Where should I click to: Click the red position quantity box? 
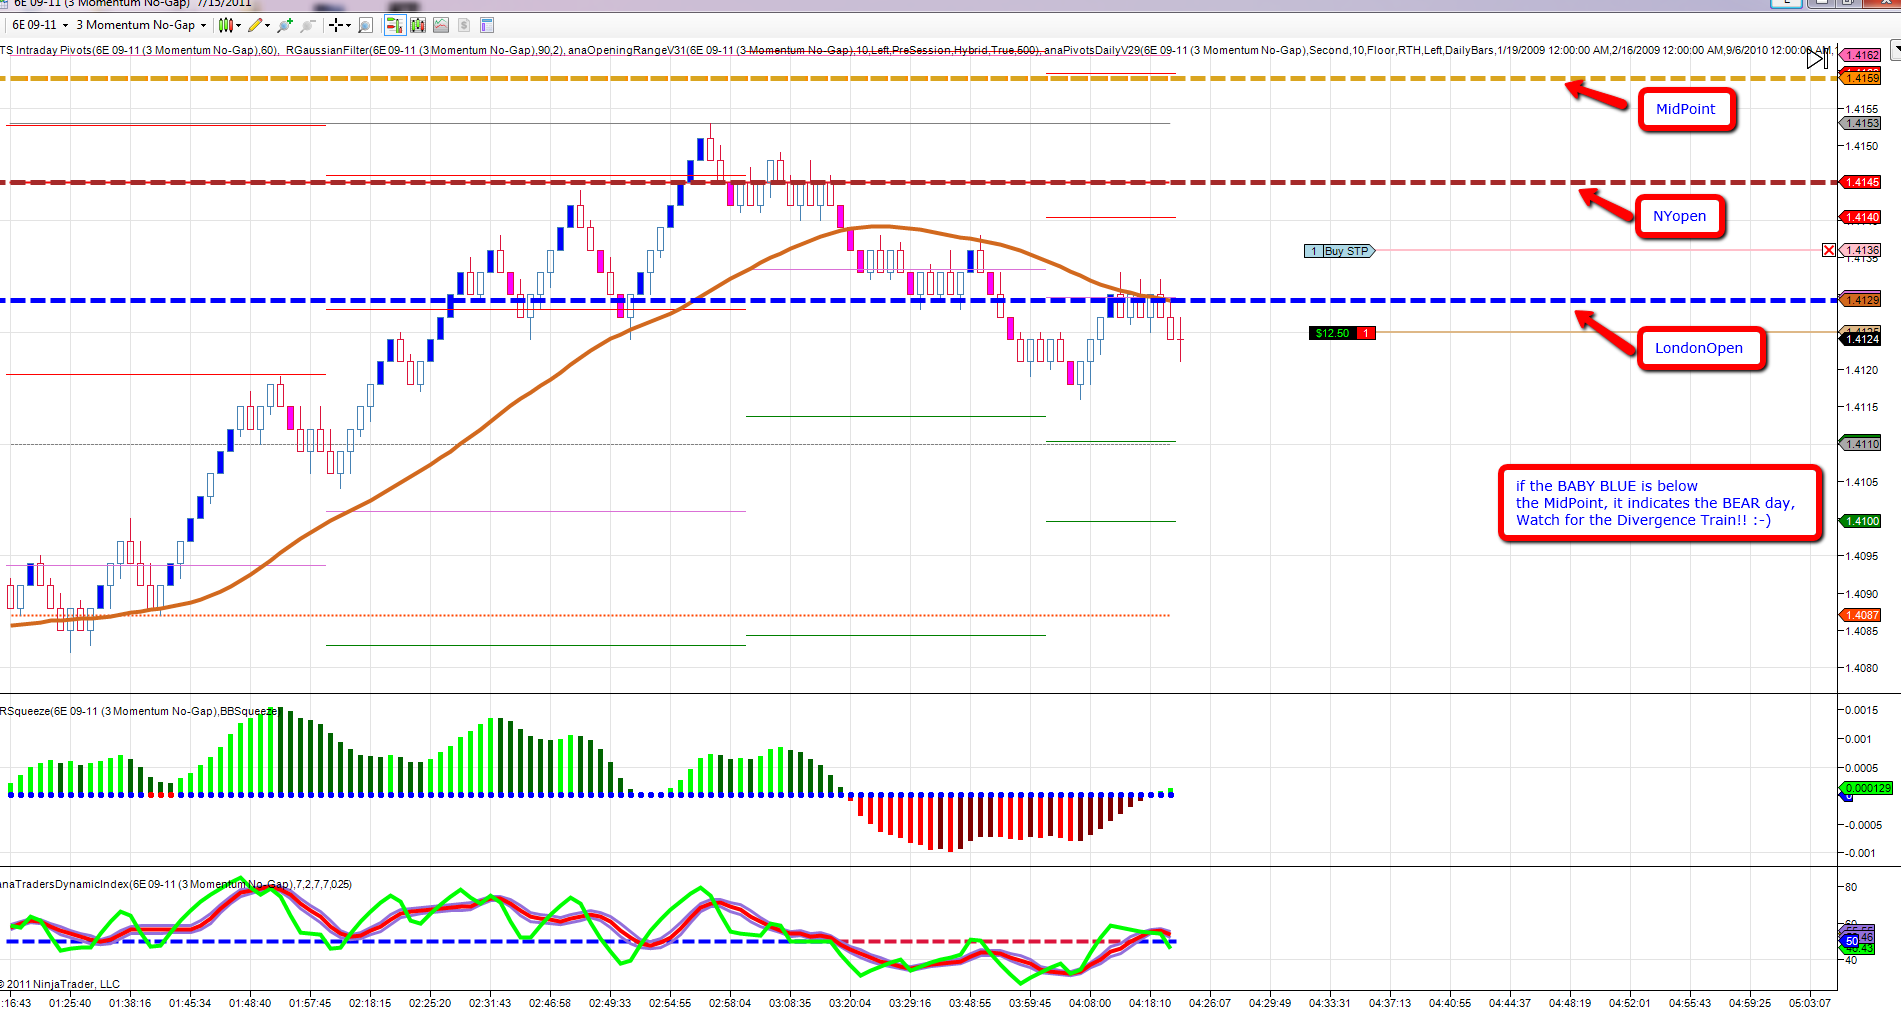[x=1366, y=333]
